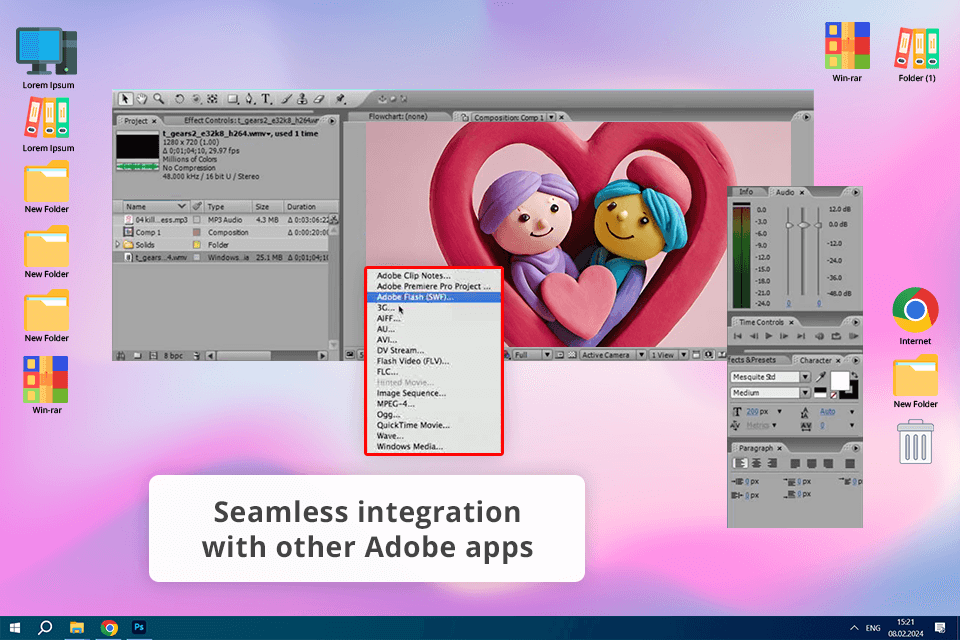960x640 pixels.
Task: Open 1 View layout dropdown
Action: [683, 355]
